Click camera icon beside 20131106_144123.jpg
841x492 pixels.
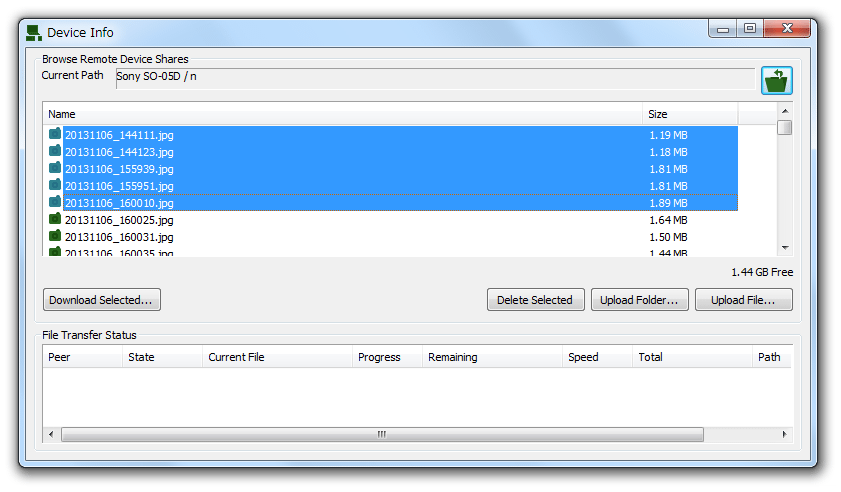click(x=55, y=151)
